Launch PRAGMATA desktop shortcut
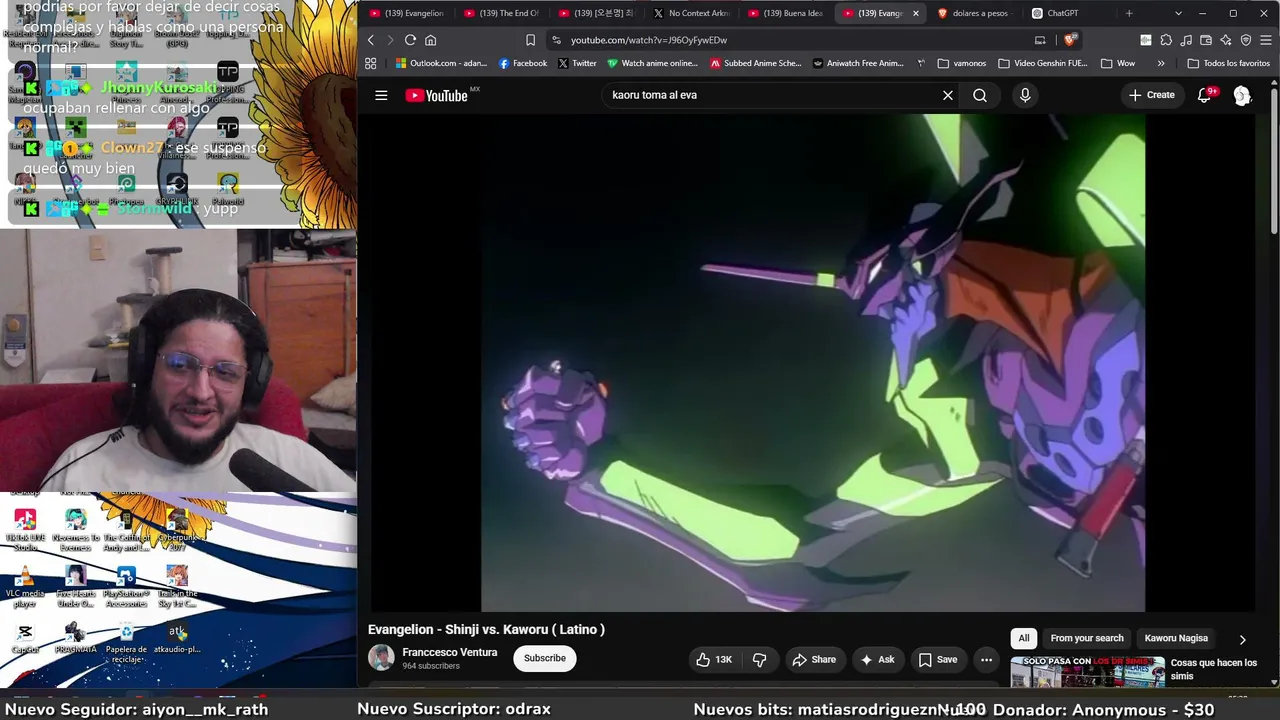Viewport: 1280px width, 720px height. pos(76,639)
